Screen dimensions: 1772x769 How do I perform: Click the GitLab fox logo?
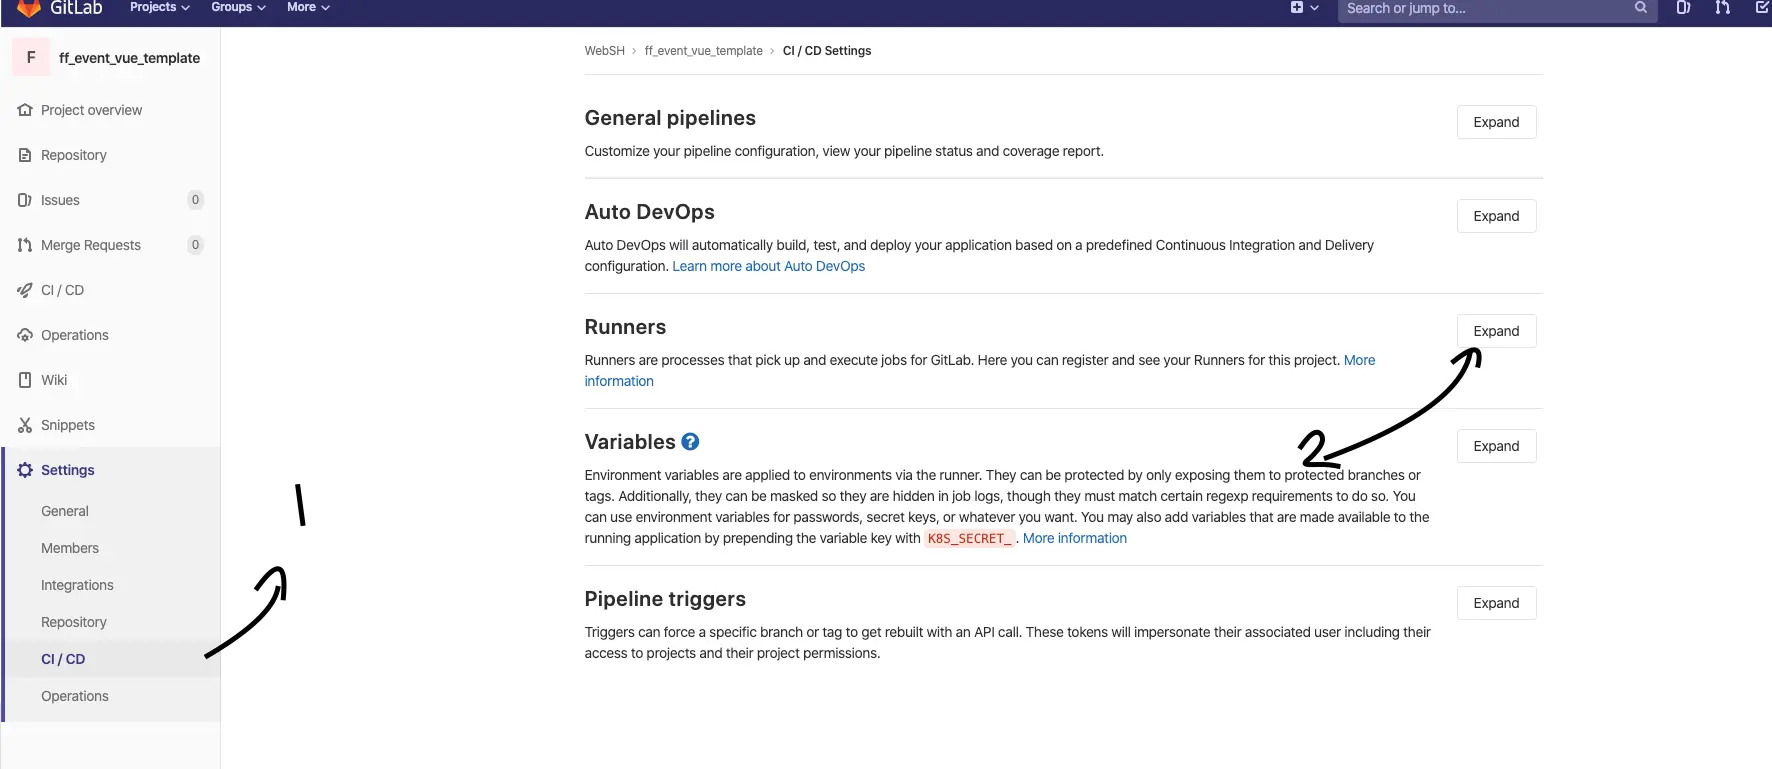(x=29, y=8)
